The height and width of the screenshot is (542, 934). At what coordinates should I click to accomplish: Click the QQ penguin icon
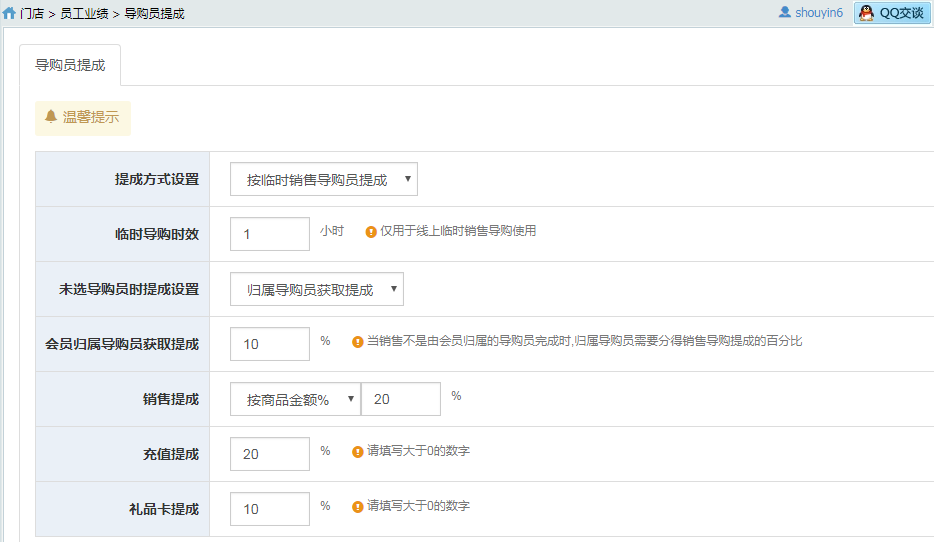[866, 13]
